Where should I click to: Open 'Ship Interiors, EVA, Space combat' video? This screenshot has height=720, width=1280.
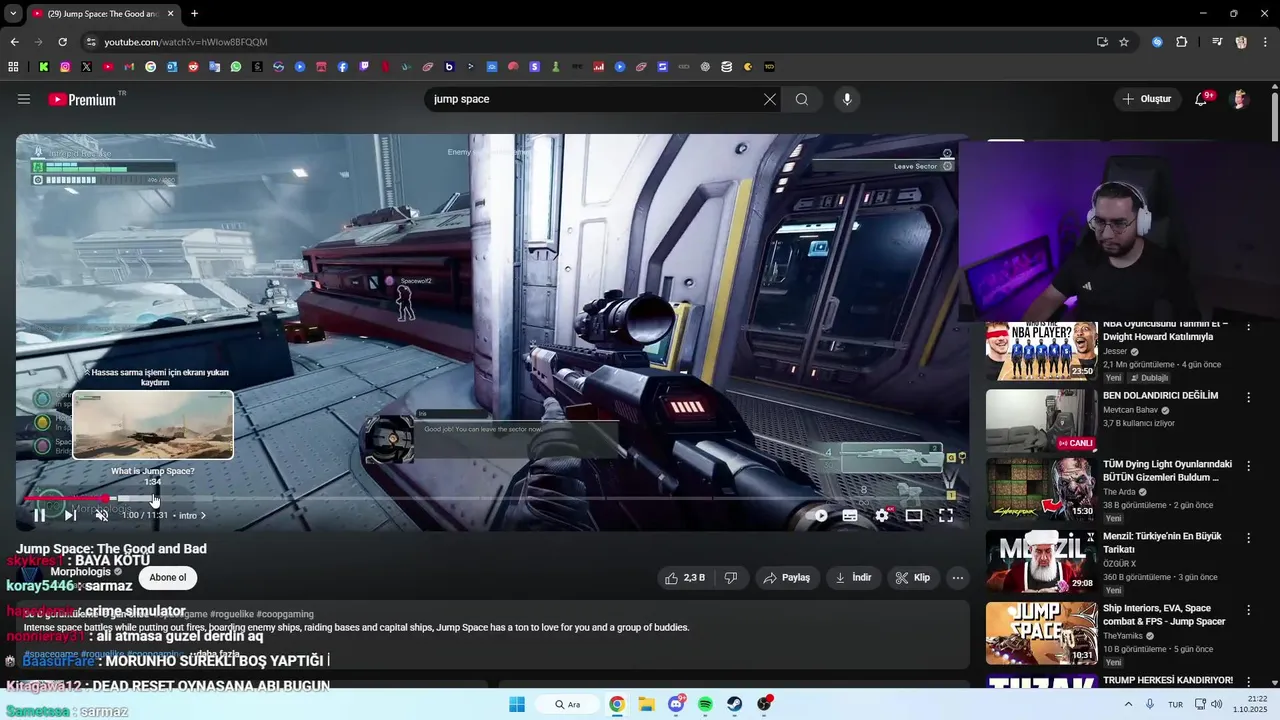1164,615
